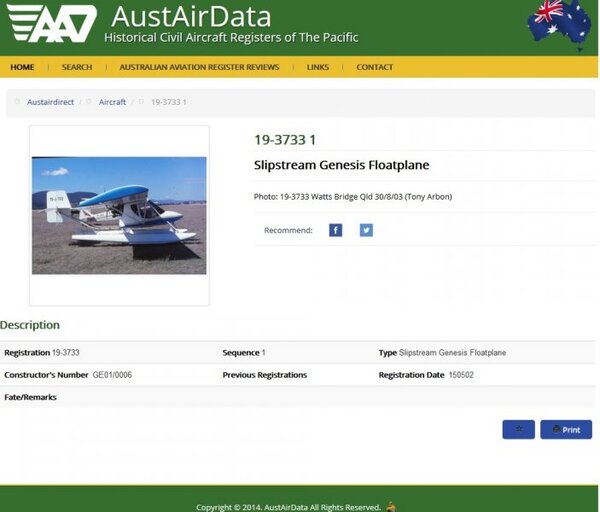Open Australian Aviation Register Reviews menu

click(x=199, y=67)
